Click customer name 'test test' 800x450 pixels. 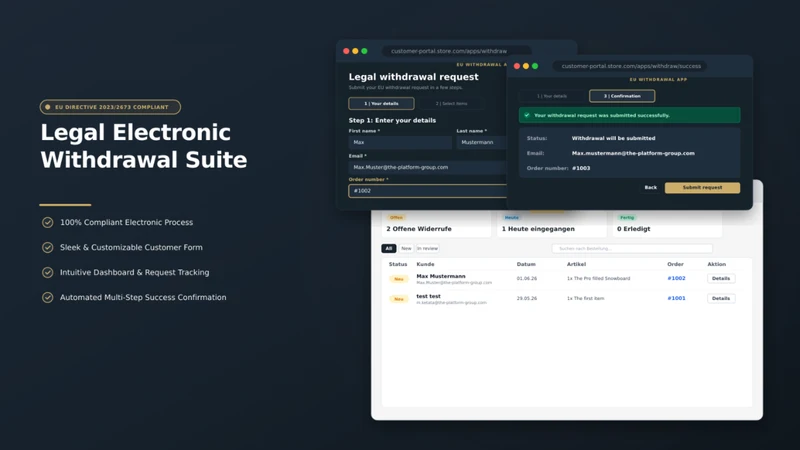(x=429, y=296)
